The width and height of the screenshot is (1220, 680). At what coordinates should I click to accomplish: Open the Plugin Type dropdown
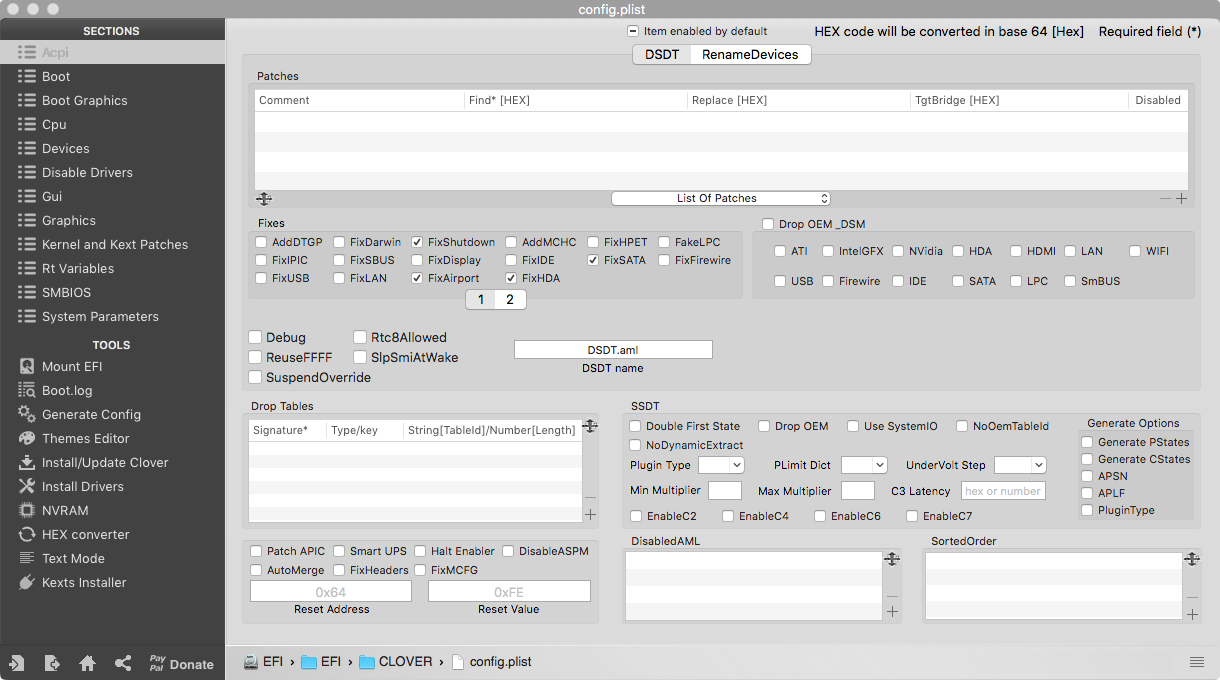click(721, 465)
